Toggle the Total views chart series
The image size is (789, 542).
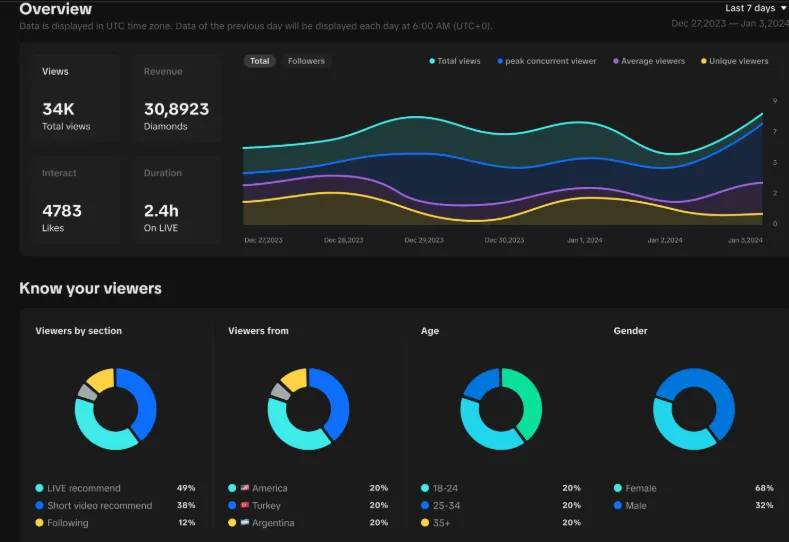[455, 61]
